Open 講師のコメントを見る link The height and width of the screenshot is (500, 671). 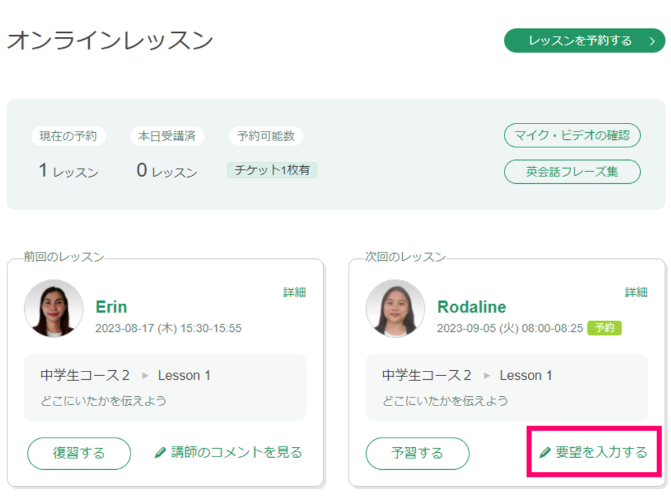click(x=229, y=452)
